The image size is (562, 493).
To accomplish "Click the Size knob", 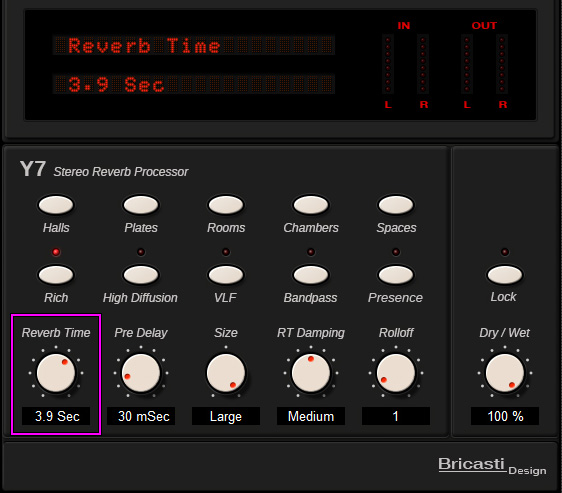I will point(226,373).
